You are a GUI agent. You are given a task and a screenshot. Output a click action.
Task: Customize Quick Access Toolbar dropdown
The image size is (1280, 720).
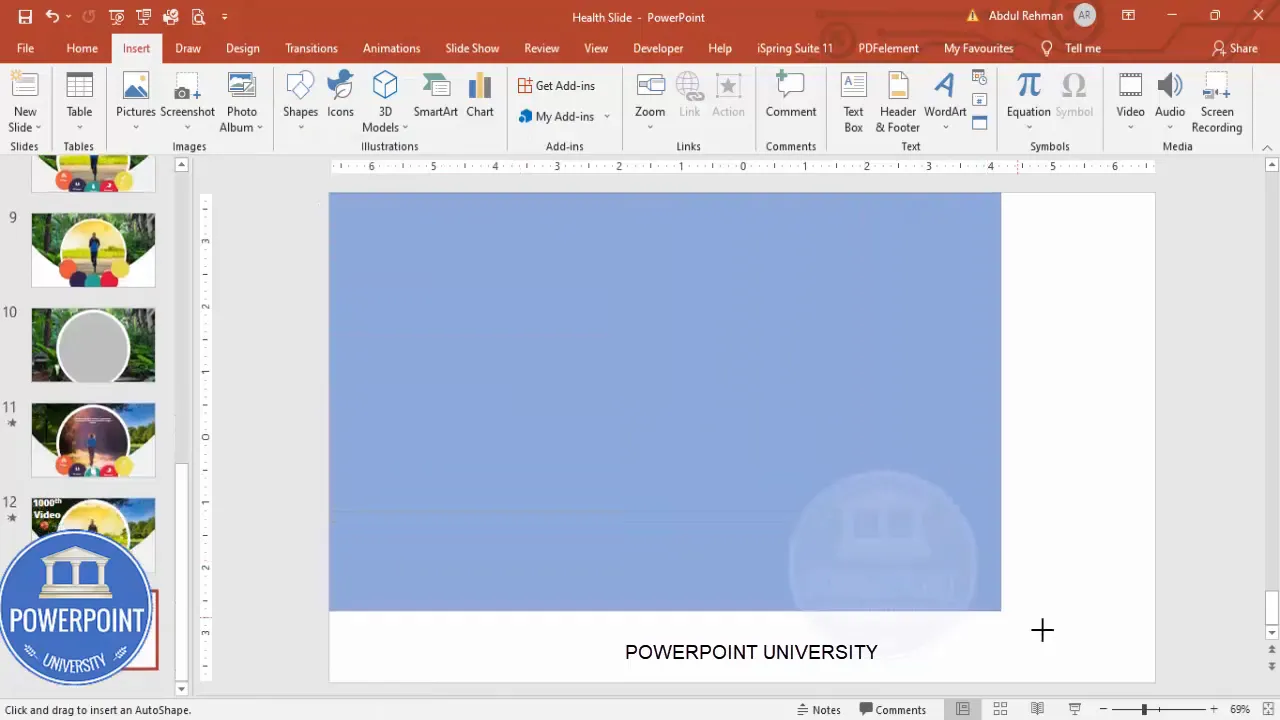[x=224, y=17]
